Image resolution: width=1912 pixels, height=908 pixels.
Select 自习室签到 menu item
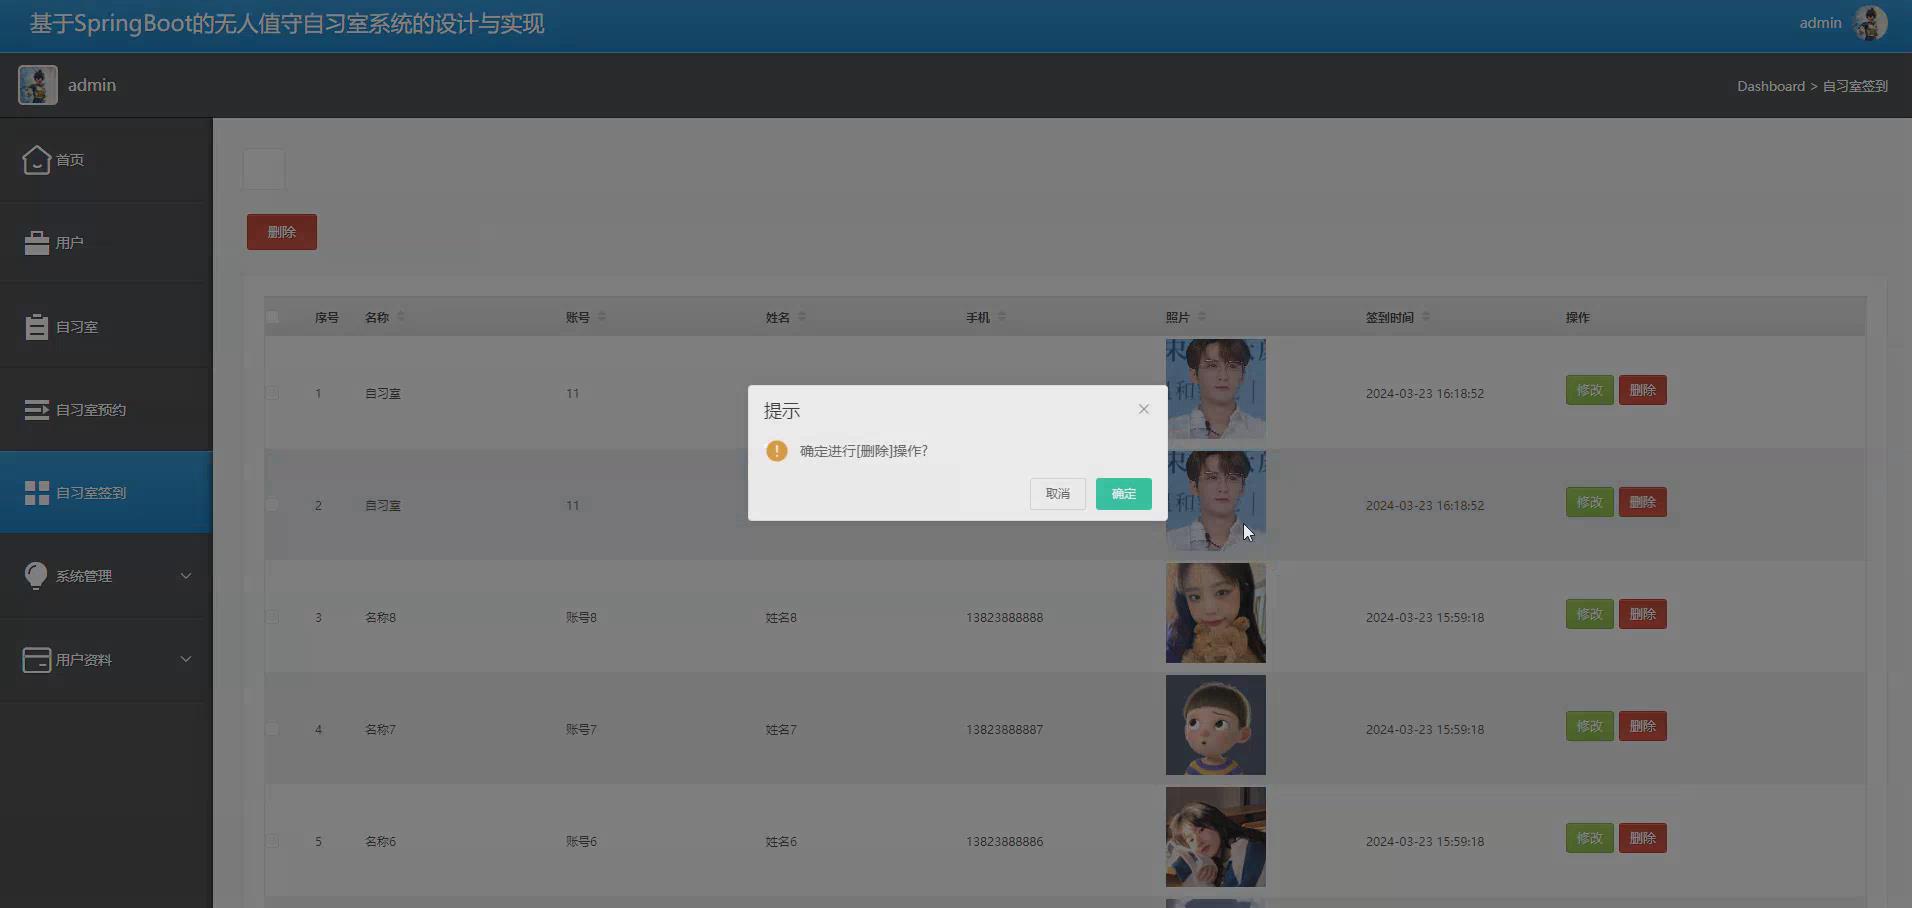point(106,493)
